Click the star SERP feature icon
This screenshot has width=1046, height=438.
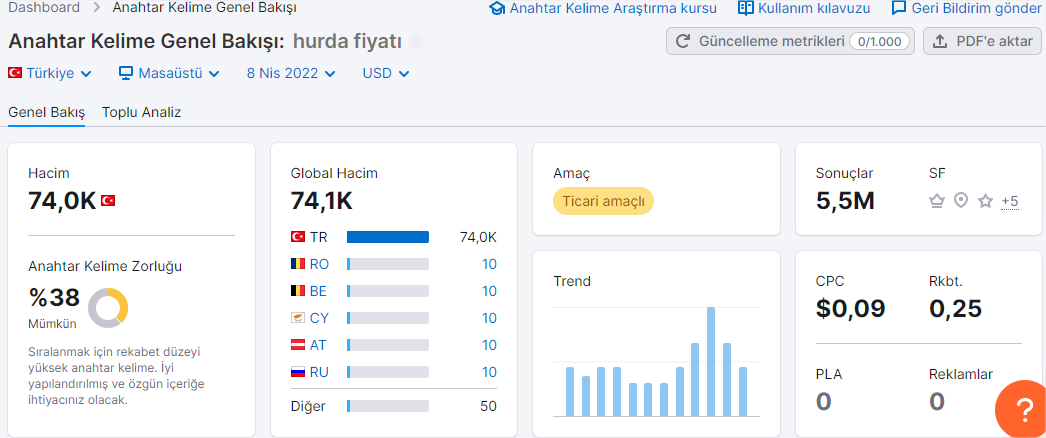click(x=985, y=201)
